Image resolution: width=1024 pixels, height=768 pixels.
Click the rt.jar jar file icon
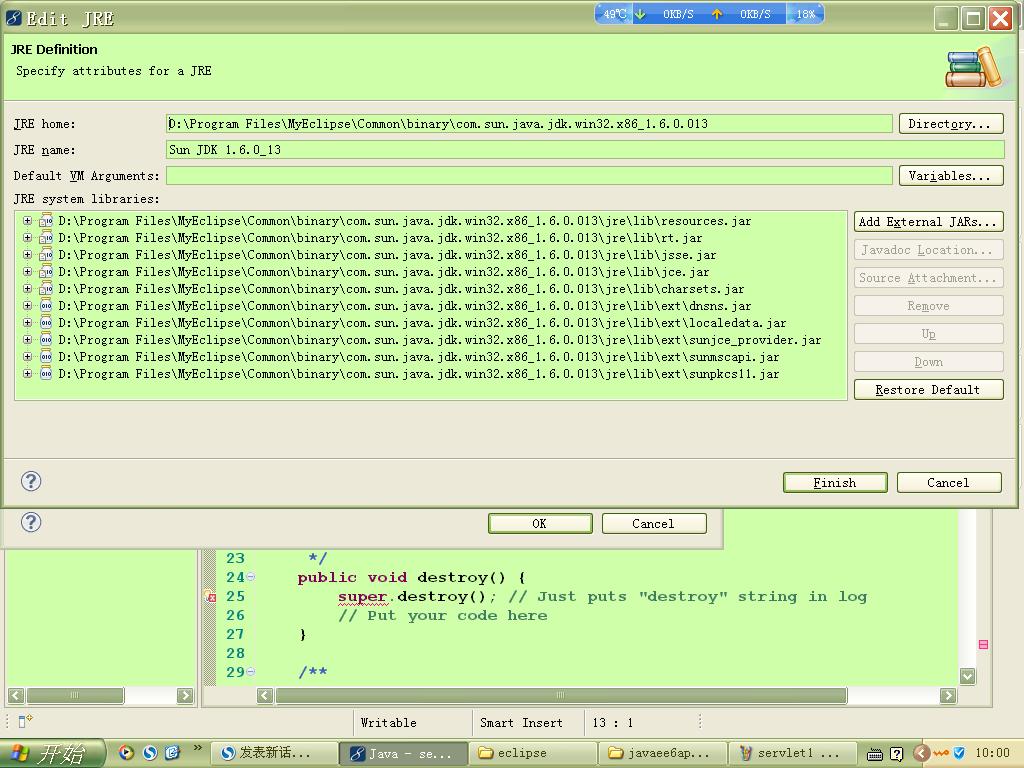(x=46, y=238)
